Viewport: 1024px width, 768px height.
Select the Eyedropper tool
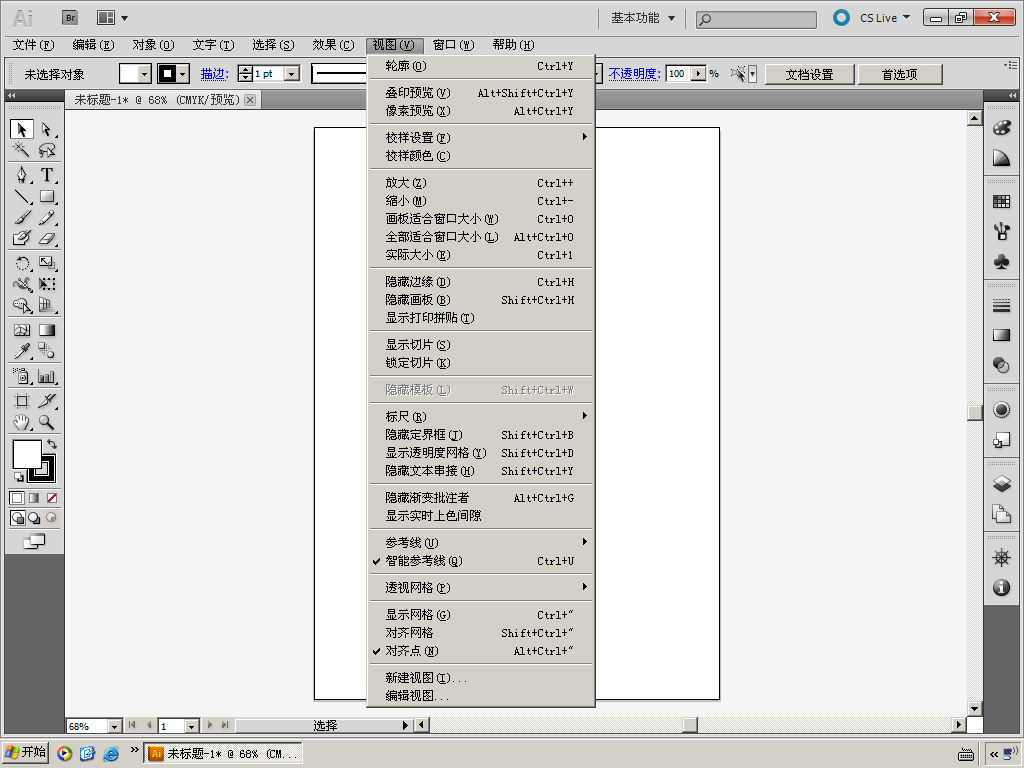(22, 351)
